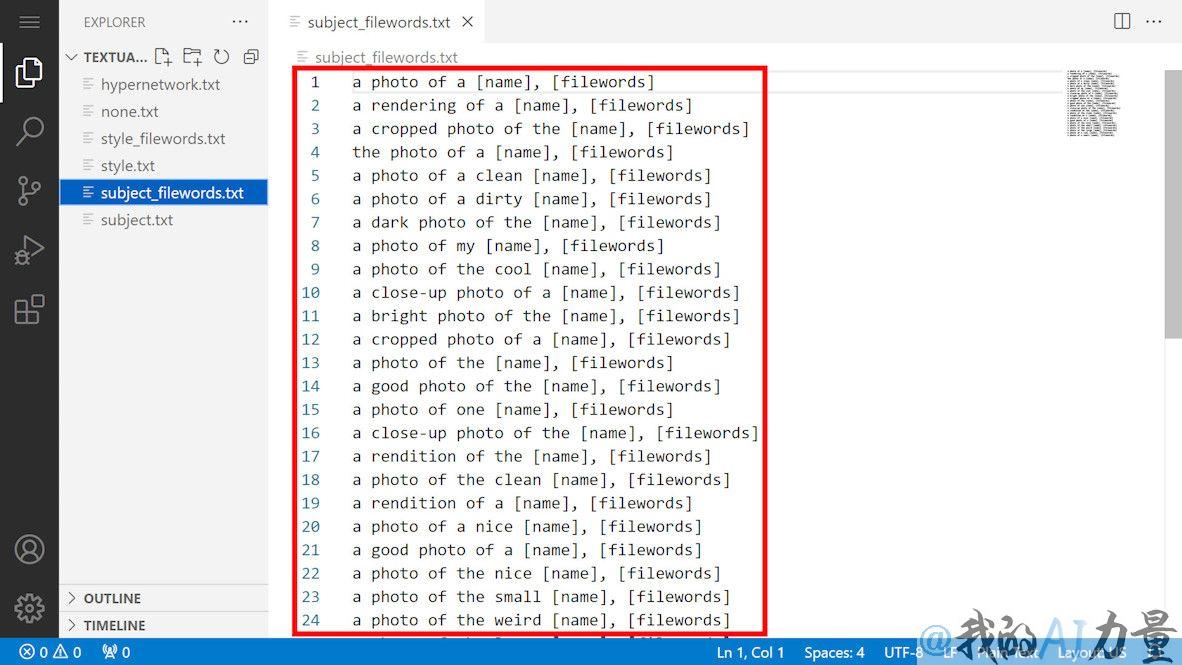Place cursor in 'a photo of one [name]' line
This screenshot has height=665, width=1182.
(513, 409)
